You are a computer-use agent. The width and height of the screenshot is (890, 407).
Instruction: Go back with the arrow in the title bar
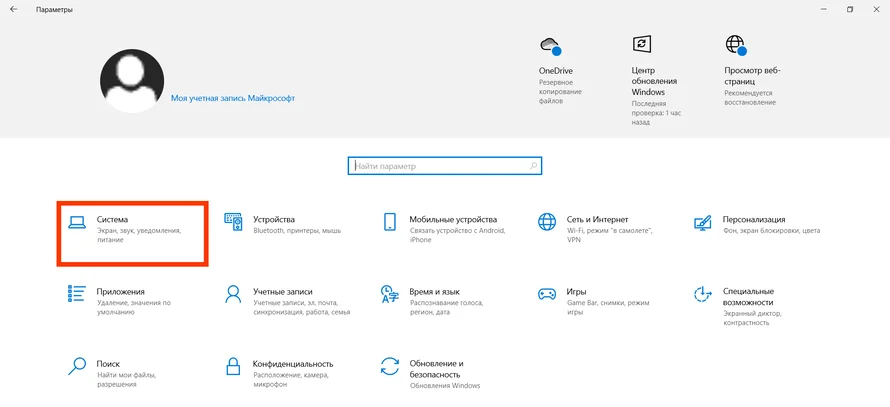tap(14, 10)
